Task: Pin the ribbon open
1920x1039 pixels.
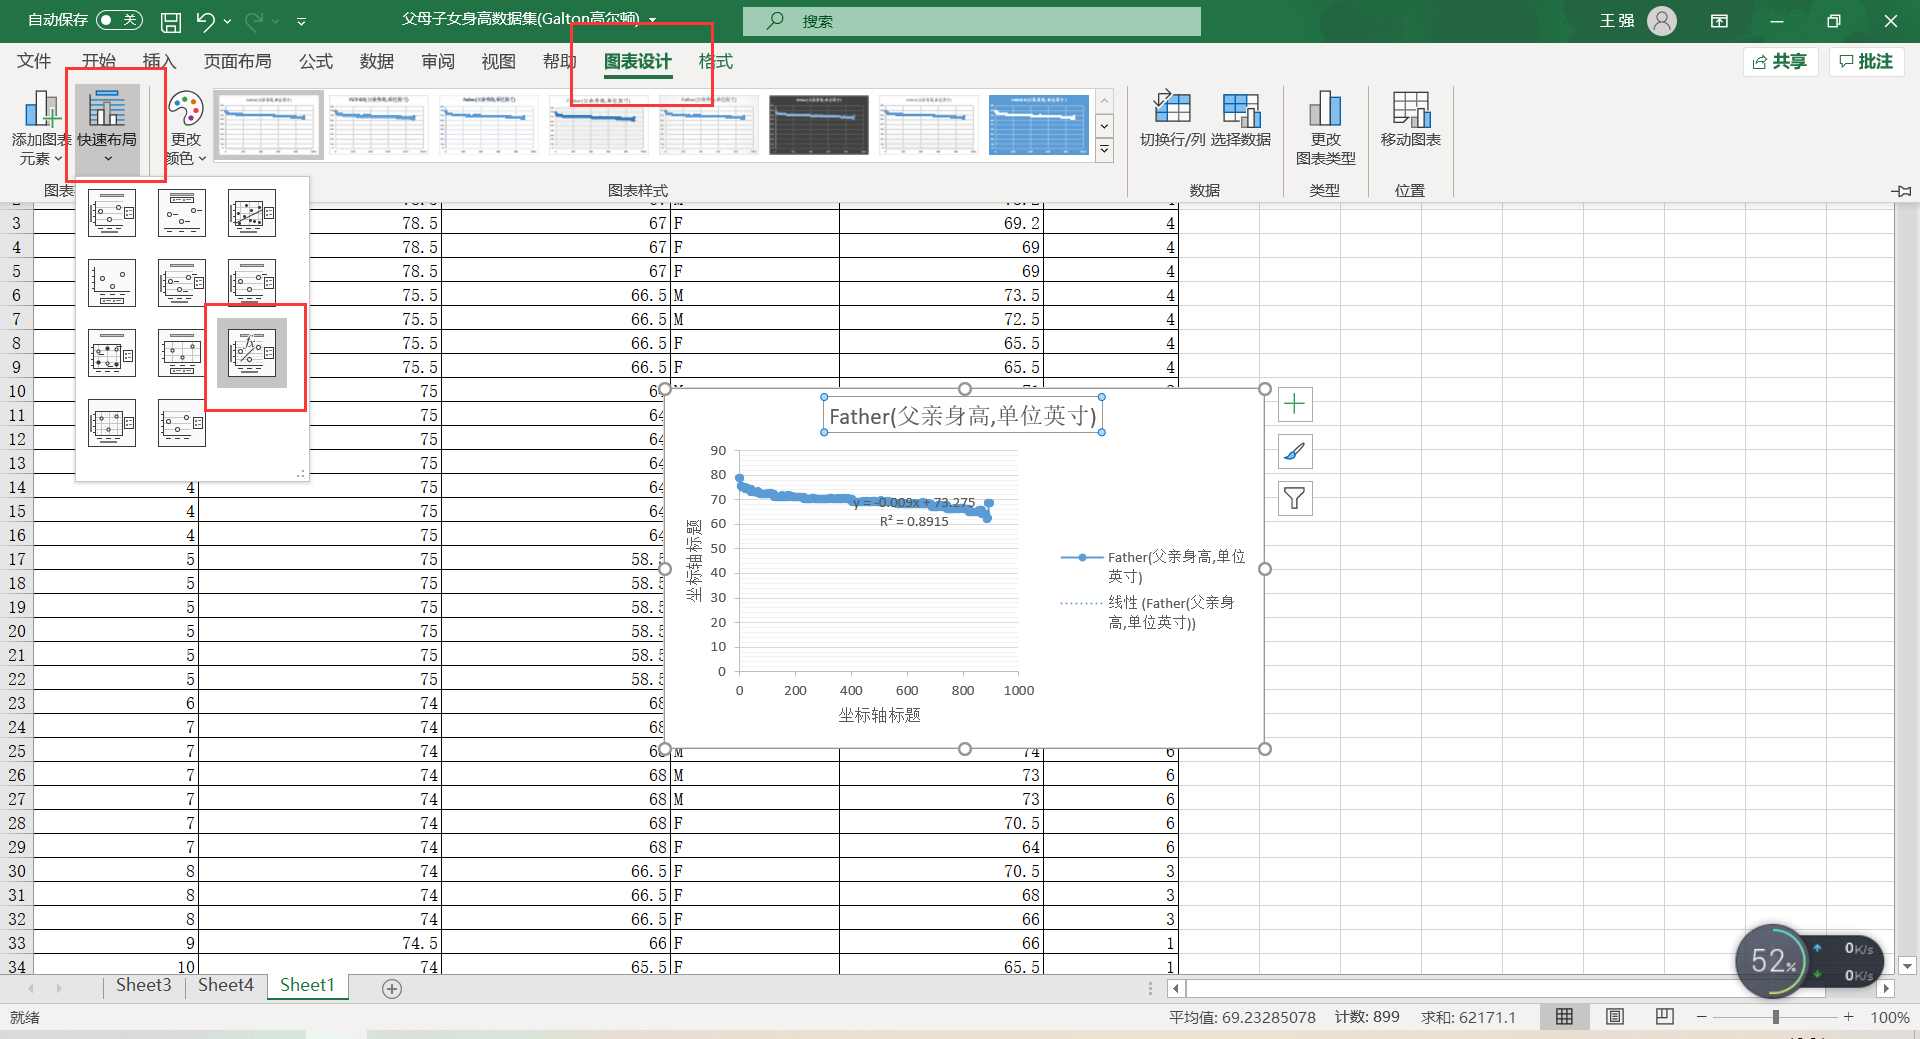Action: (1901, 190)
